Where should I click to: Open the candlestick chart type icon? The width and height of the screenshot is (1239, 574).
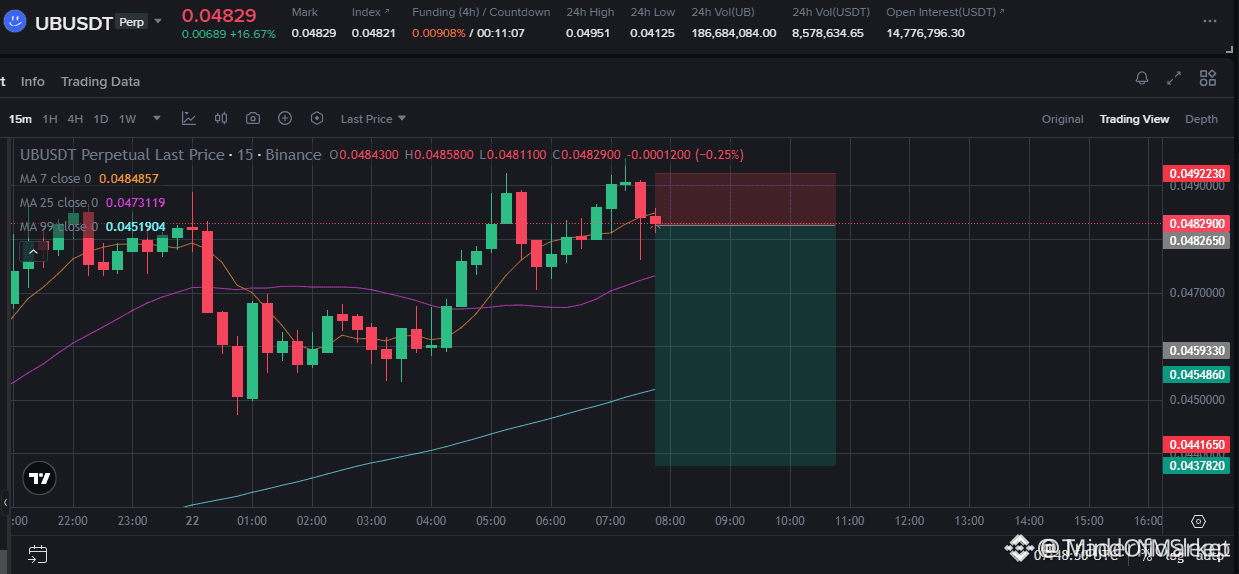click(221, 118)
